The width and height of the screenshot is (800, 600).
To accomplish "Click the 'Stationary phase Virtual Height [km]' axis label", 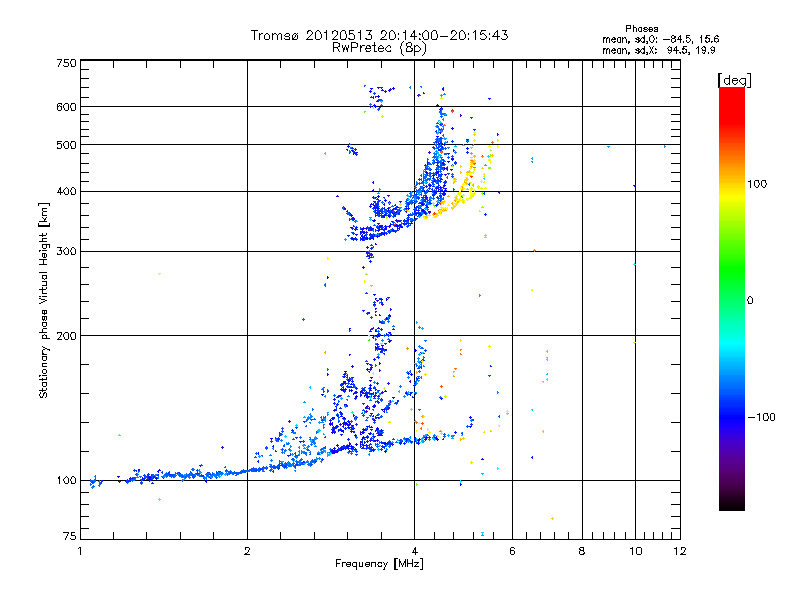I will pos(43,300).
